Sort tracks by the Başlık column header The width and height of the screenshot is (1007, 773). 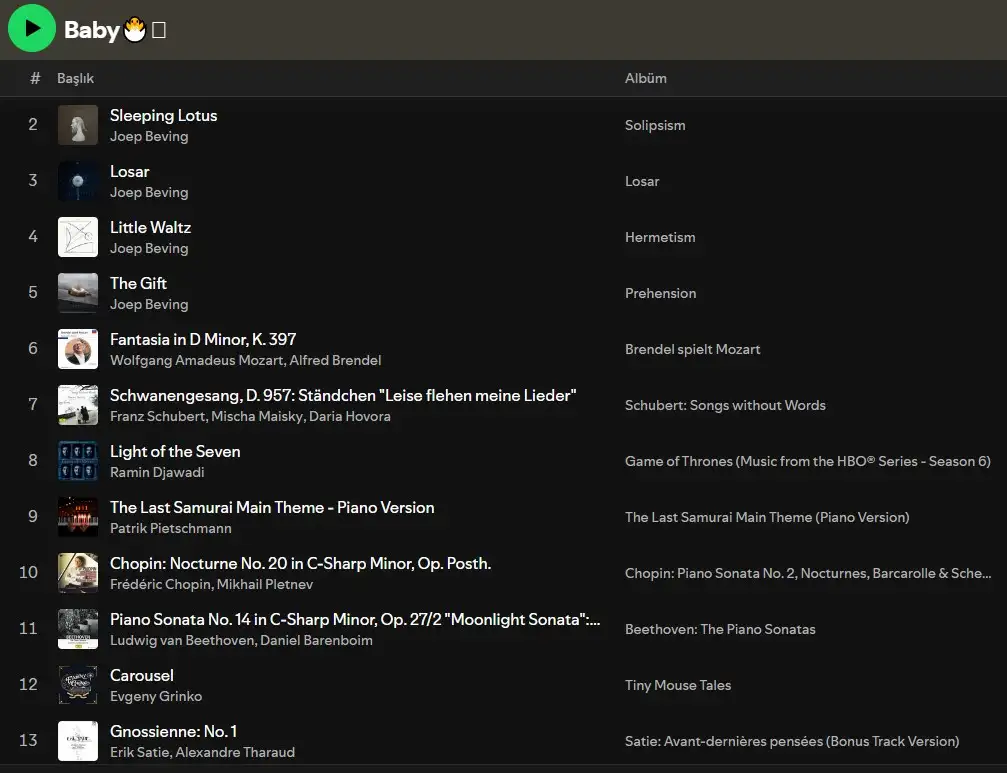(x=75, y=78)
